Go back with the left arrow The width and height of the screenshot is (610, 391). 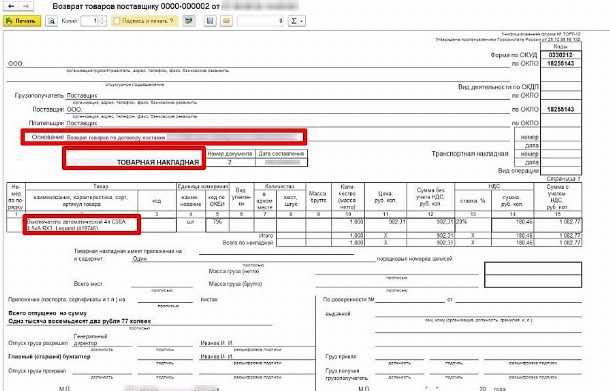coord(11,6)
